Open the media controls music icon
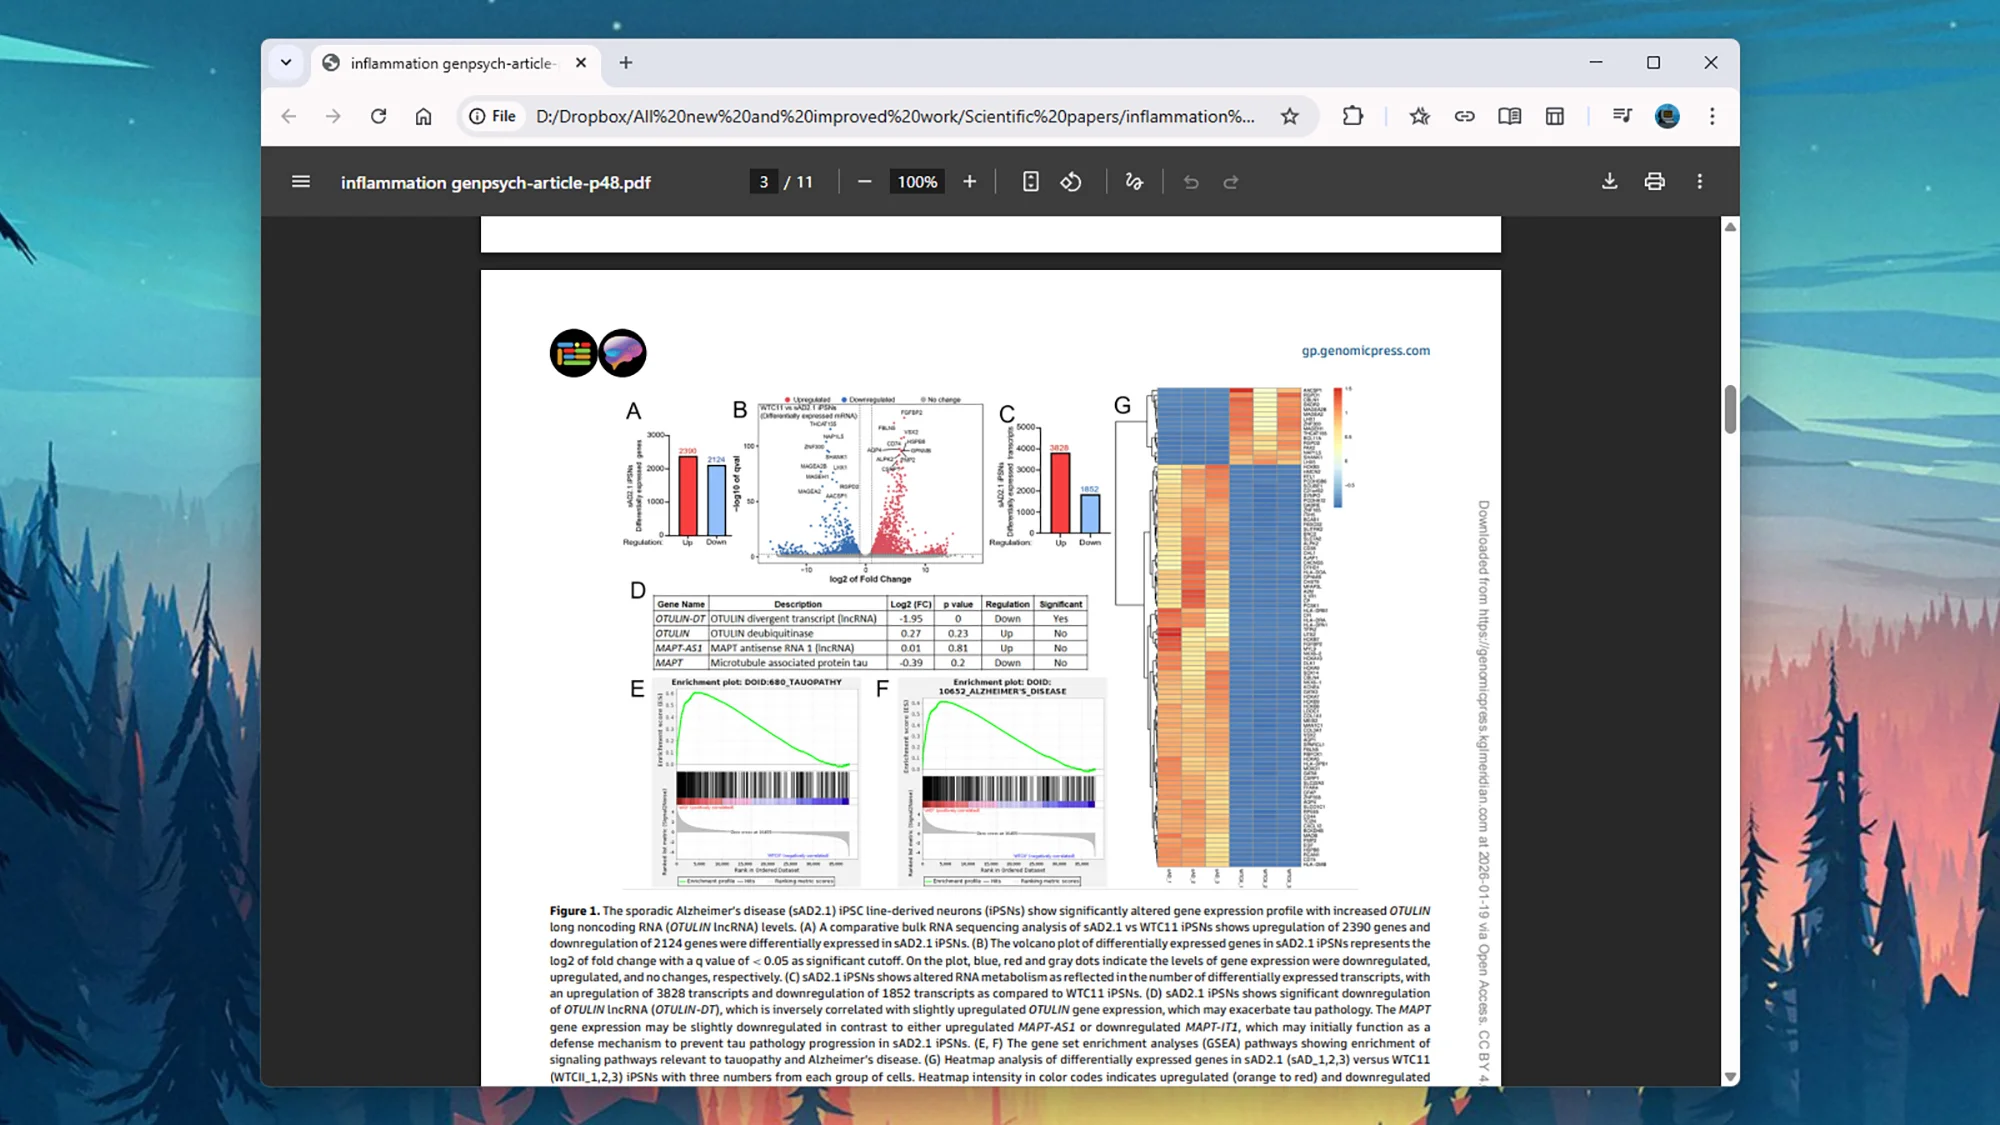 pos(1622,116)
